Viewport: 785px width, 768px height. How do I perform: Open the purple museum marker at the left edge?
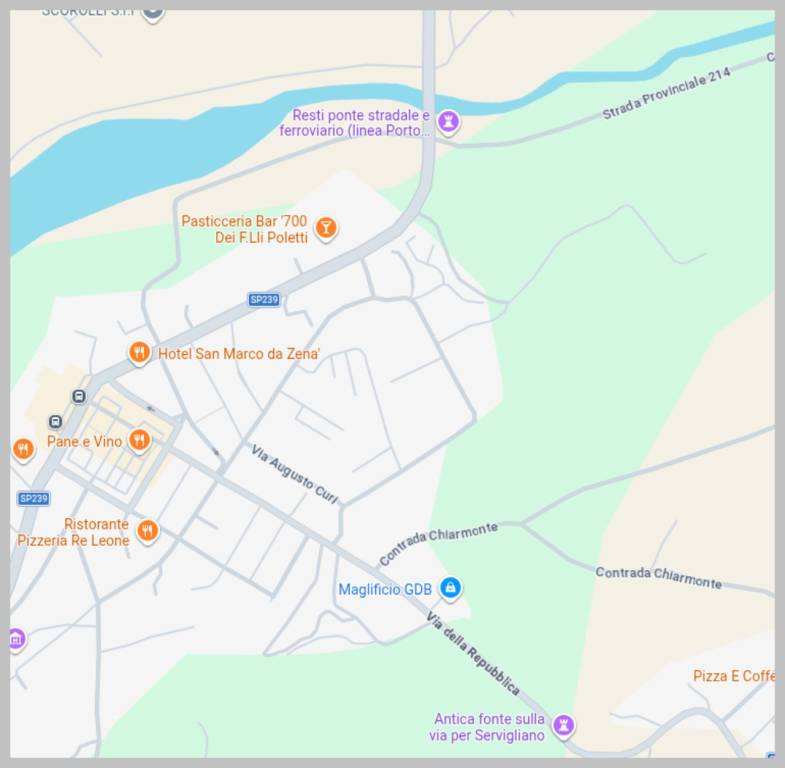[x=17, y=639]
